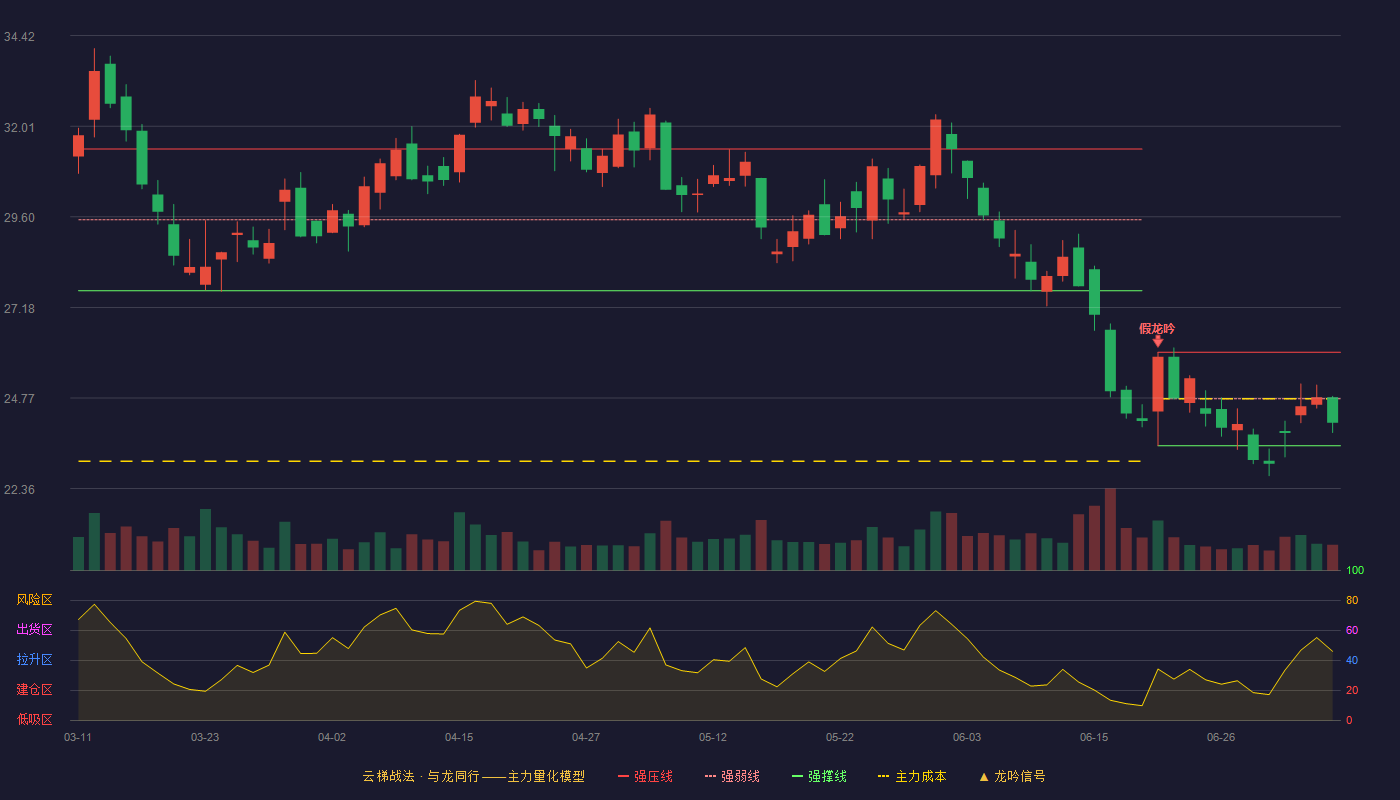Click the 04-15 date label

[x=459, y=737]
